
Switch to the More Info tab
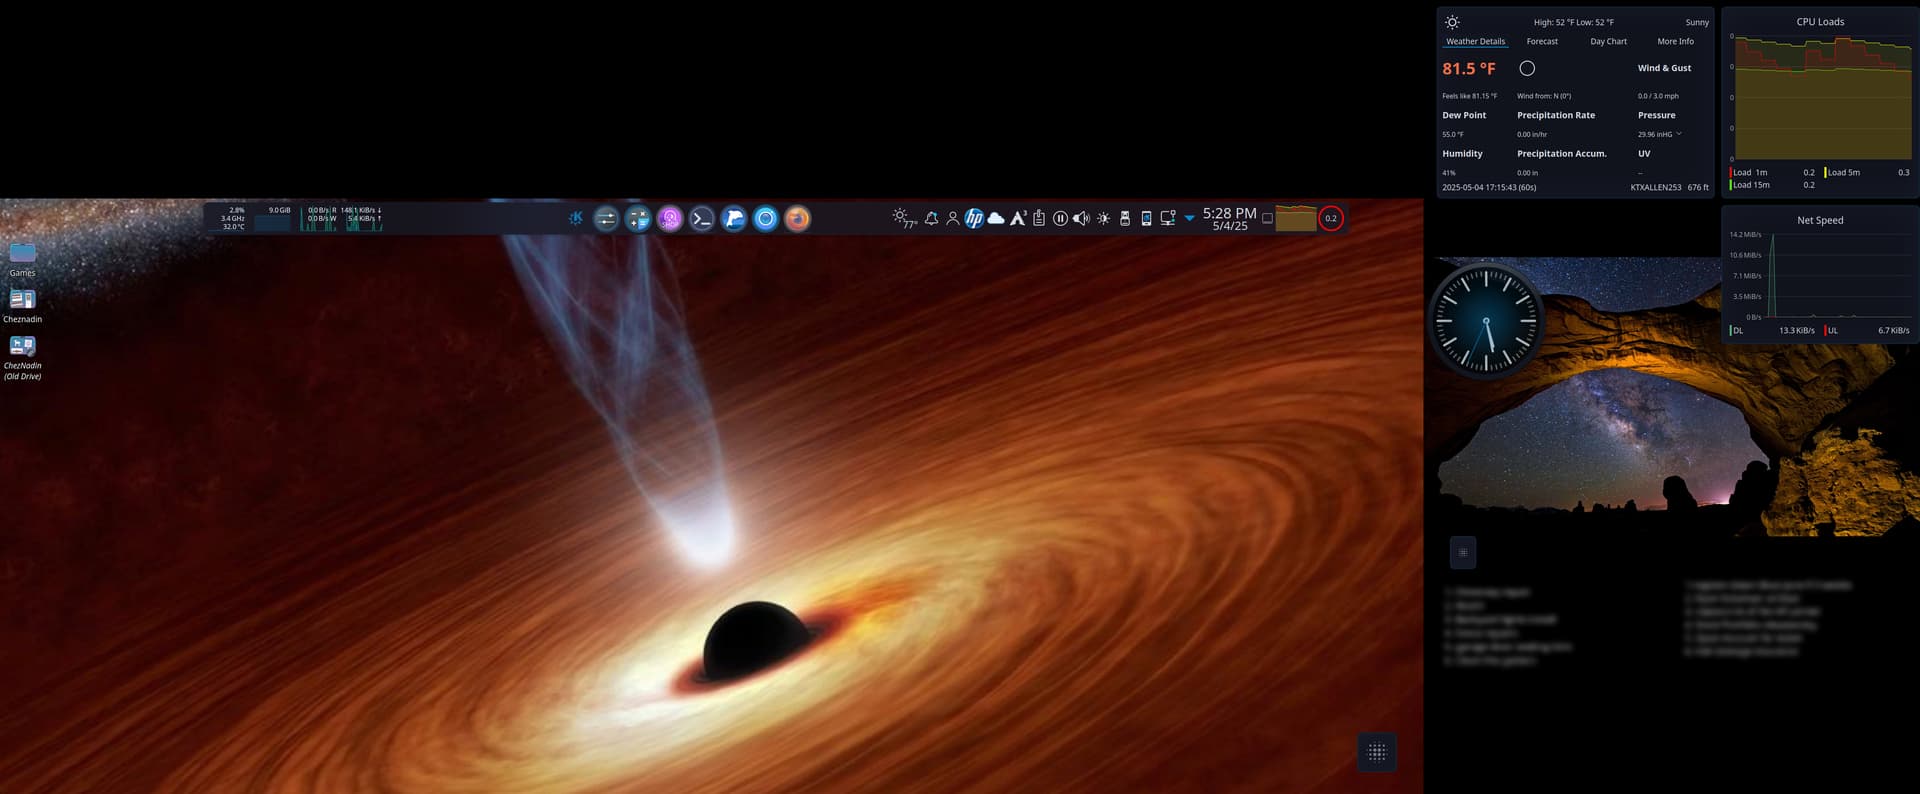1675,42
